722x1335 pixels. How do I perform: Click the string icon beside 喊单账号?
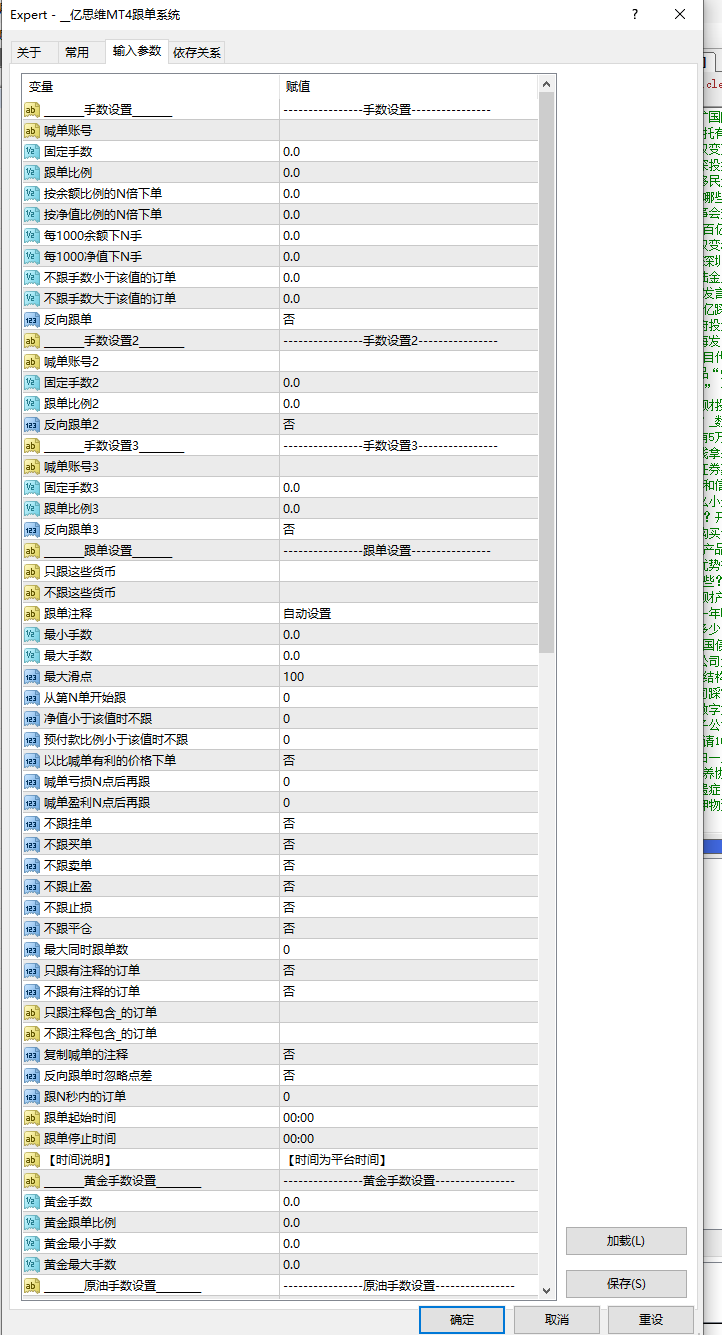[x=32, y=131]
